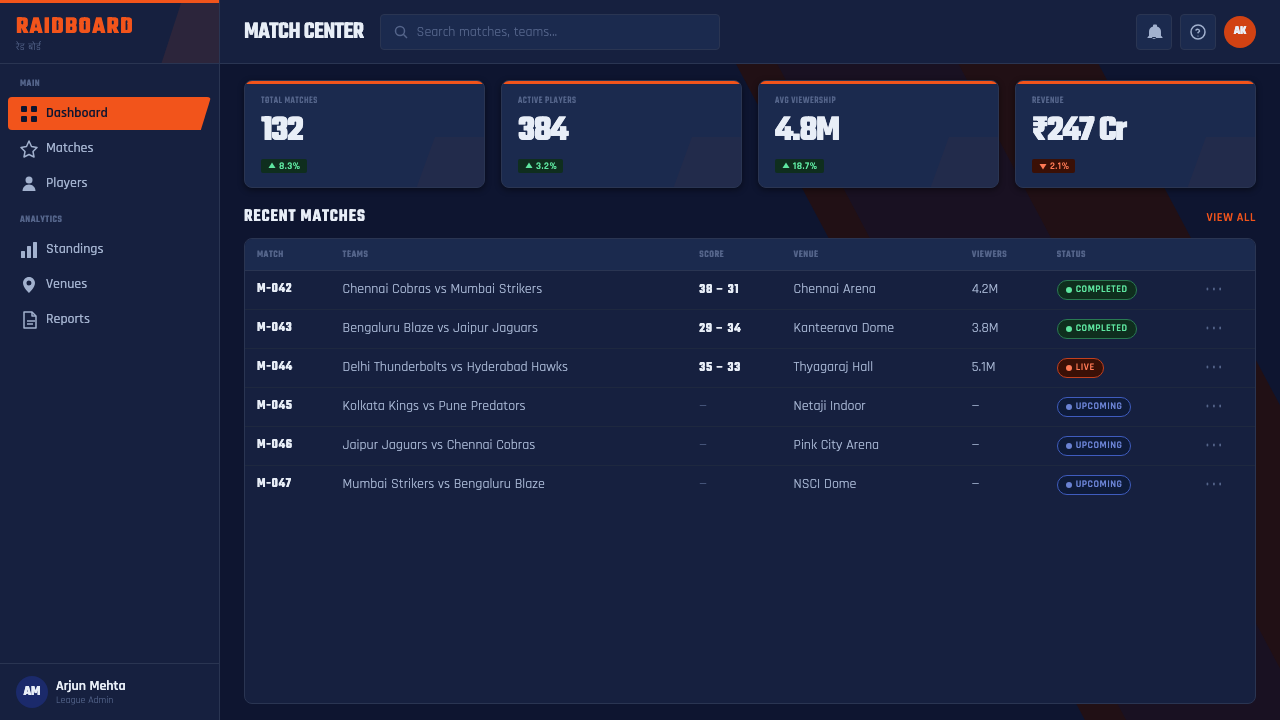Click venue Pink City Arena
Image resolution: width=1280 pixels, height=720 pixels.
pos(836,445)
